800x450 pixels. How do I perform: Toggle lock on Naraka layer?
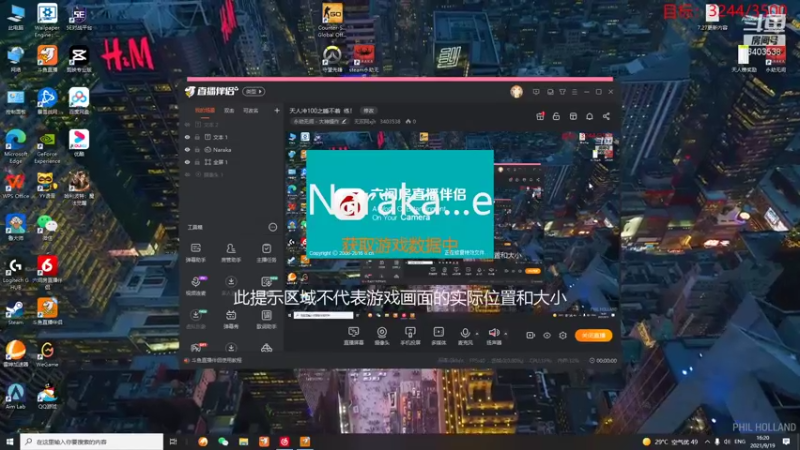click(197, 150)
